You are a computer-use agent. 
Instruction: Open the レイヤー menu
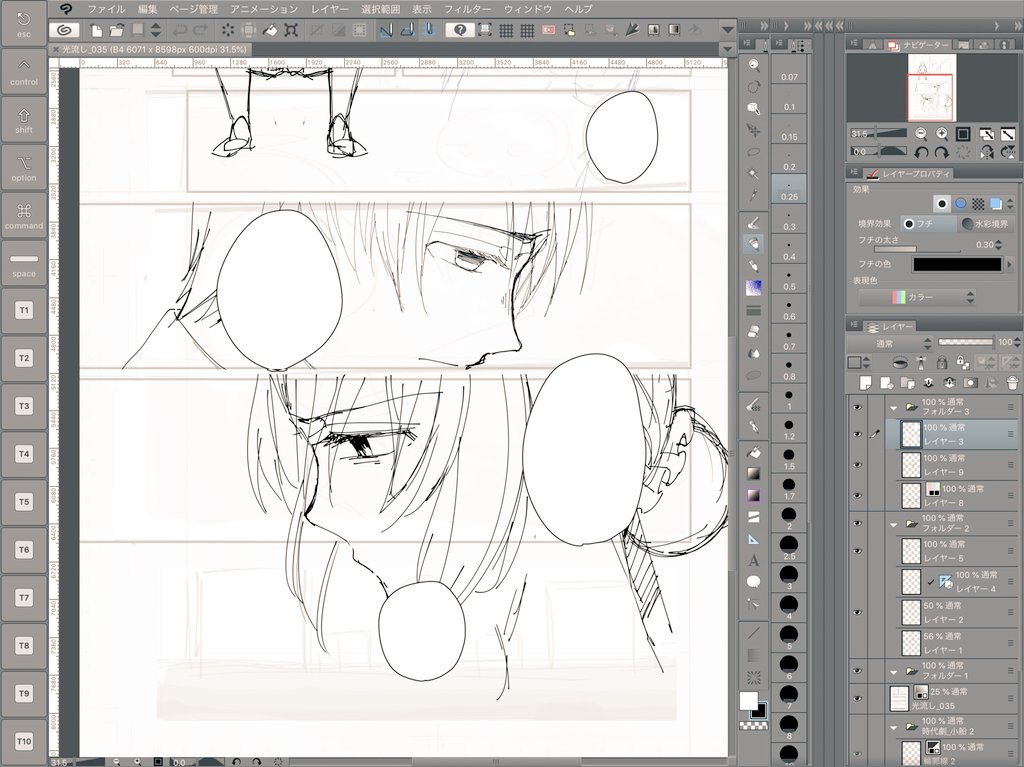[330, 9]
